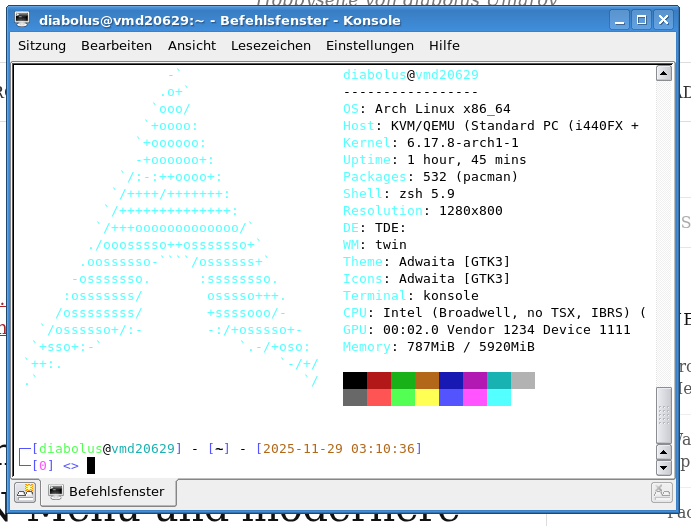Open the Sitzung menu

point(42,46)
